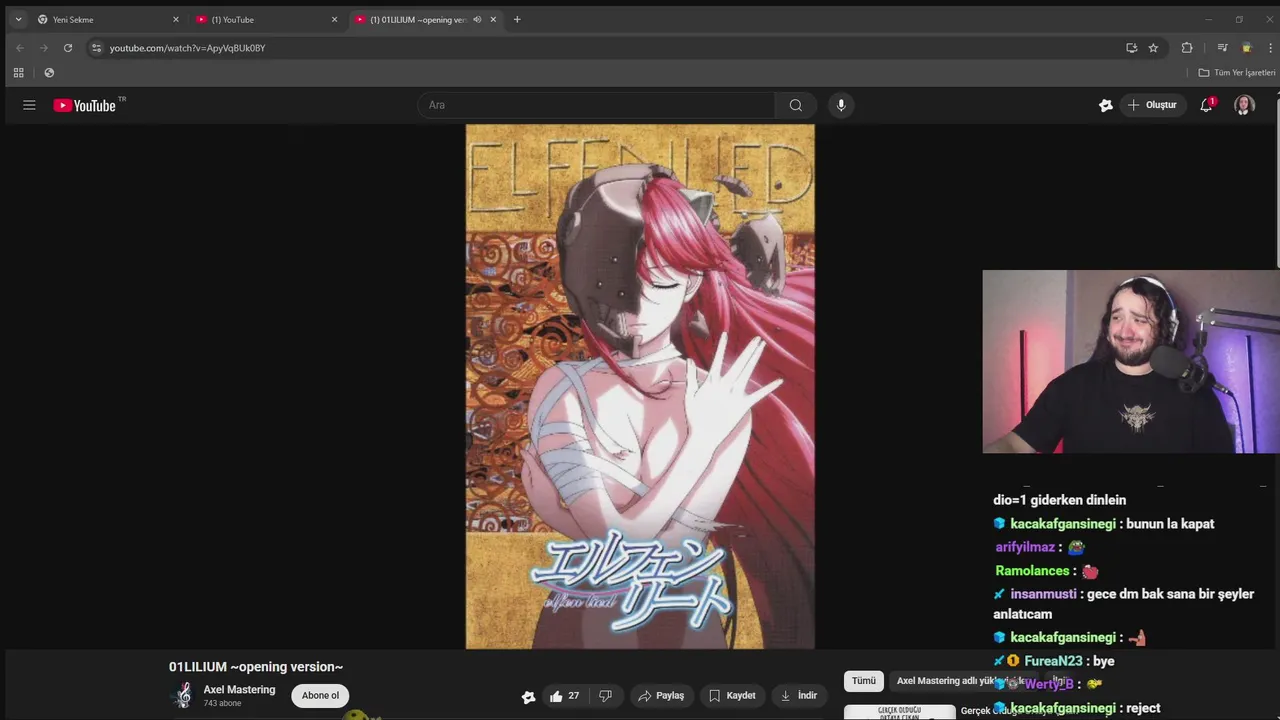Screen dimensions: 1280x720
Task: Click kacakafgansinegi reject chat message
Action: (1077, 708)
